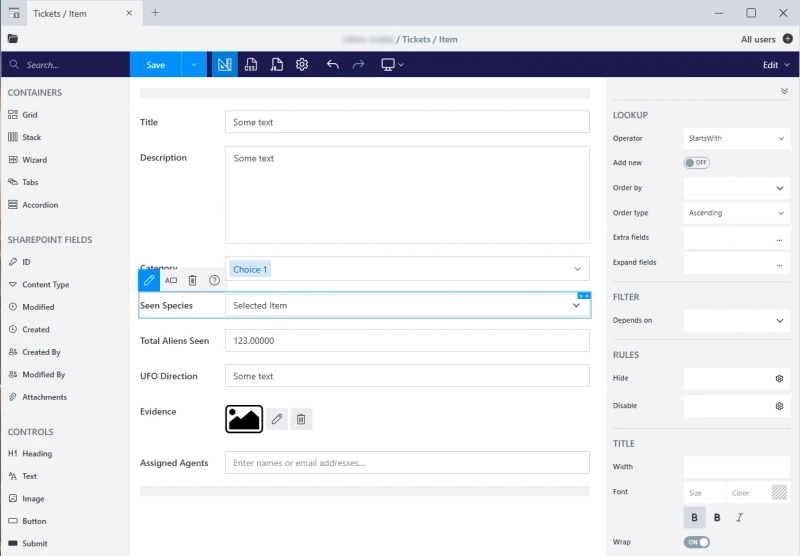This screenshot has height=556, width=800.
Task: Select the ID SharePoint field
Action: pyautogui.click(x=19, y=262)
